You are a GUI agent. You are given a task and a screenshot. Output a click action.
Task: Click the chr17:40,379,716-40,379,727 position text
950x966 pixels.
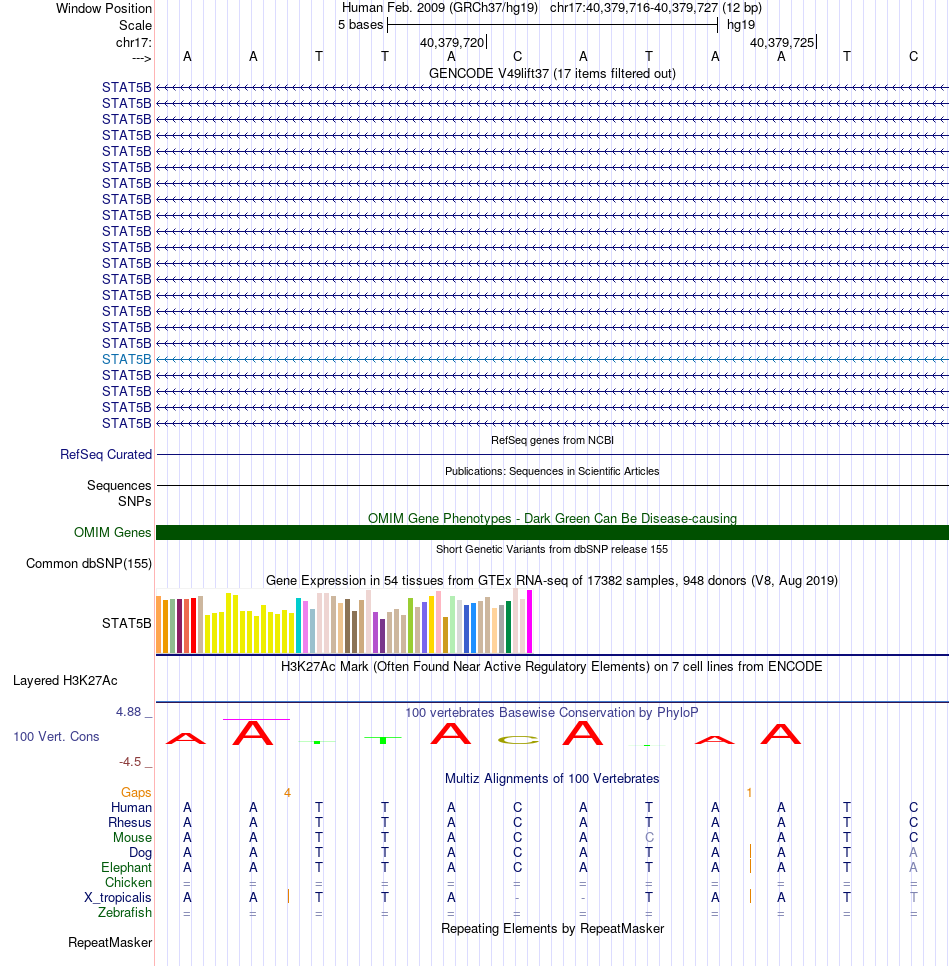point(634,8)
